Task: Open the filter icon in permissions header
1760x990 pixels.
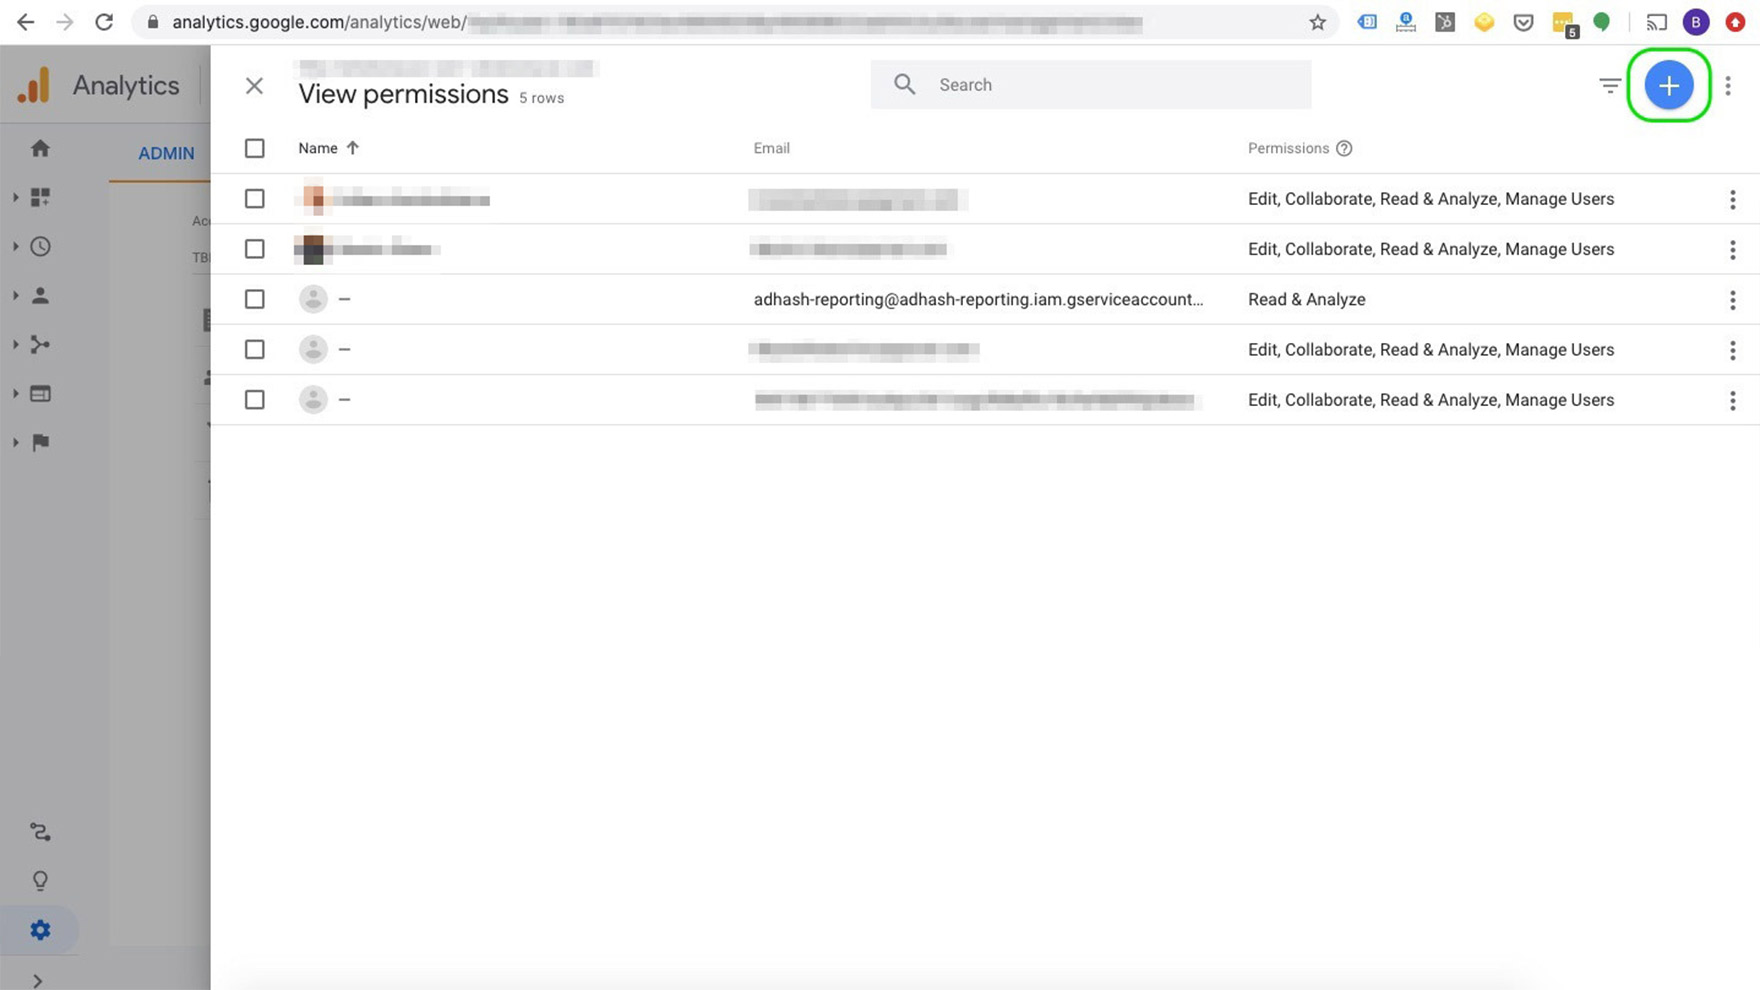Action: [x=1609, y=86]
